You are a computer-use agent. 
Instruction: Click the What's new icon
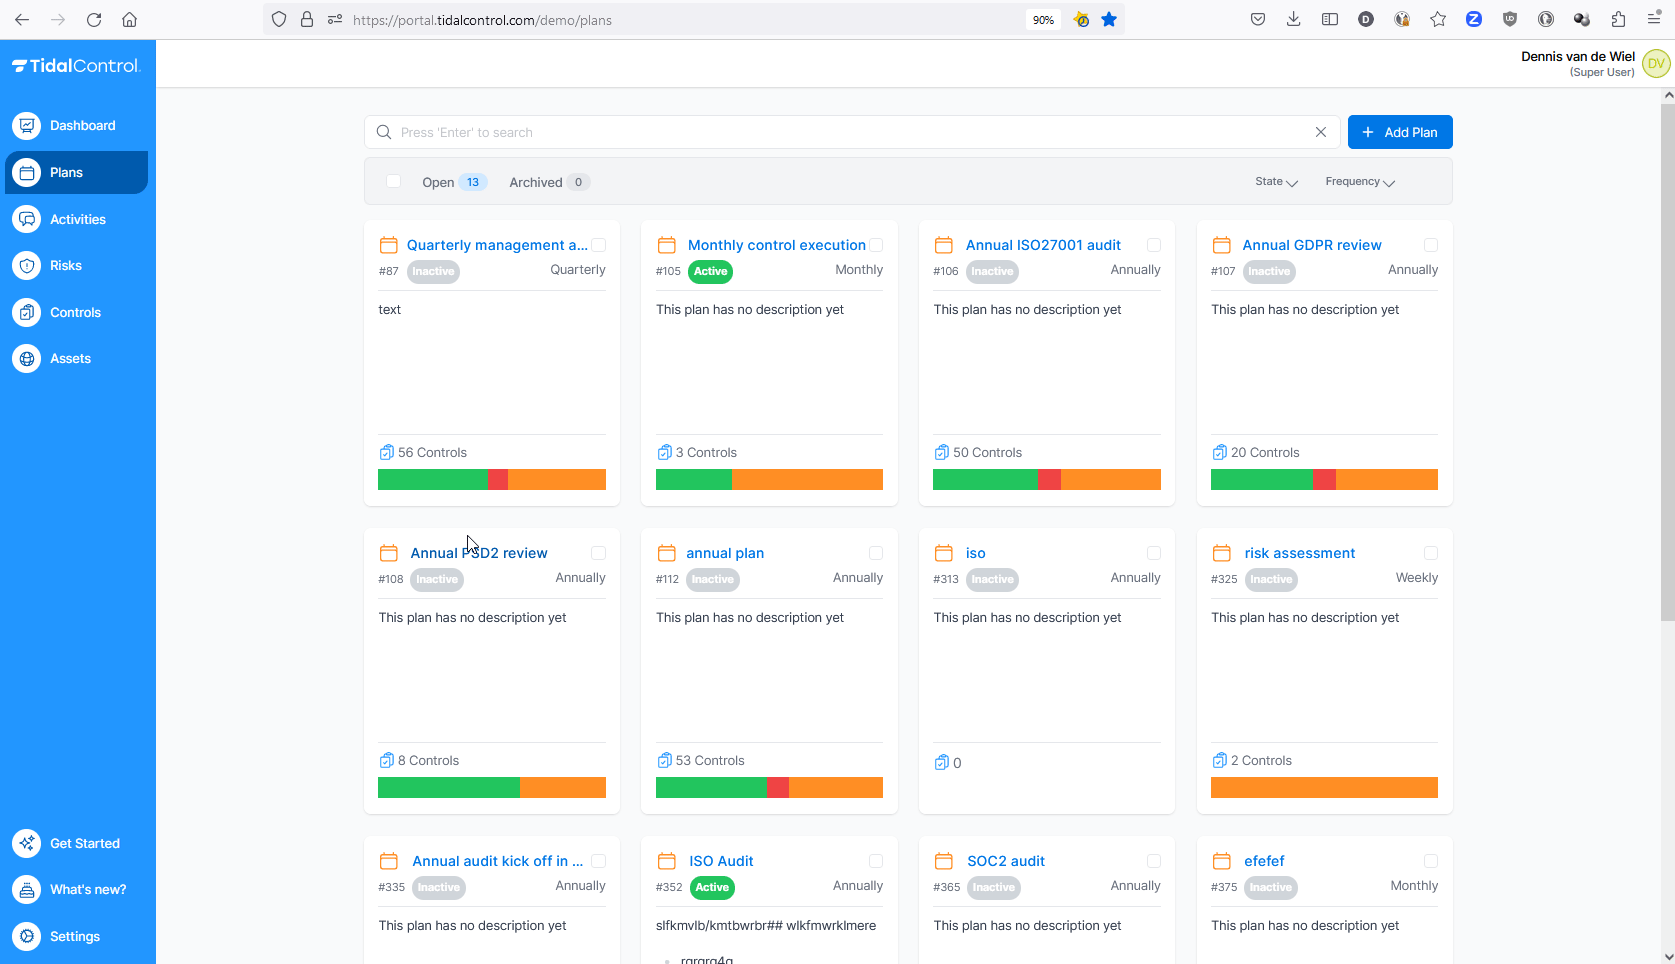pyautogui.click(x=27, y=890)
